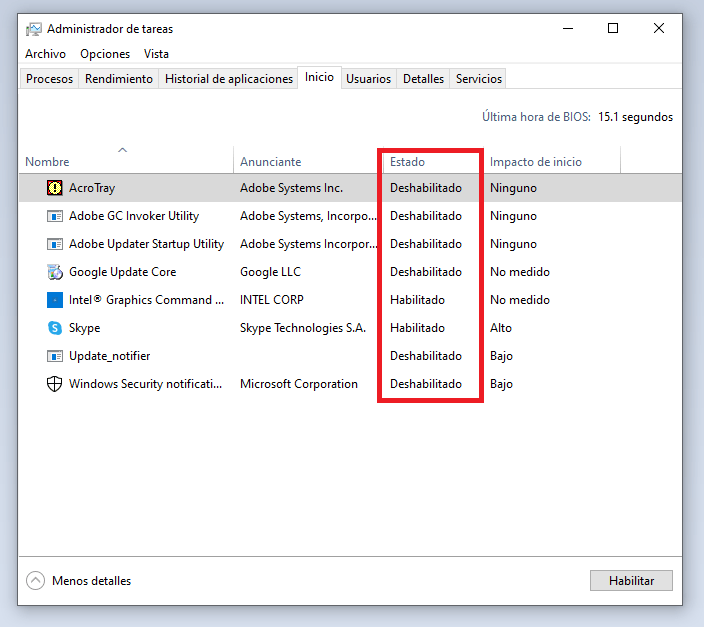704x627 pixels.
Task: Open the Servicios tab
Action: pos(478,79)
